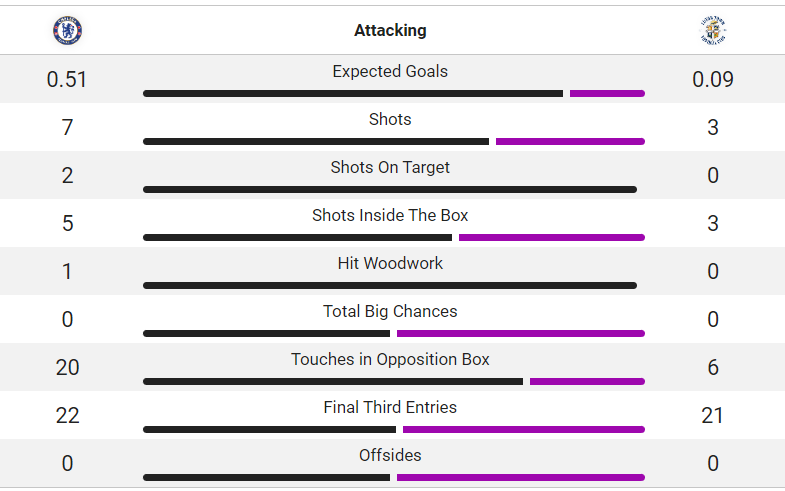Select the Final Third Entries label
This screenshot has width=785, height=491.
[390, 407]
